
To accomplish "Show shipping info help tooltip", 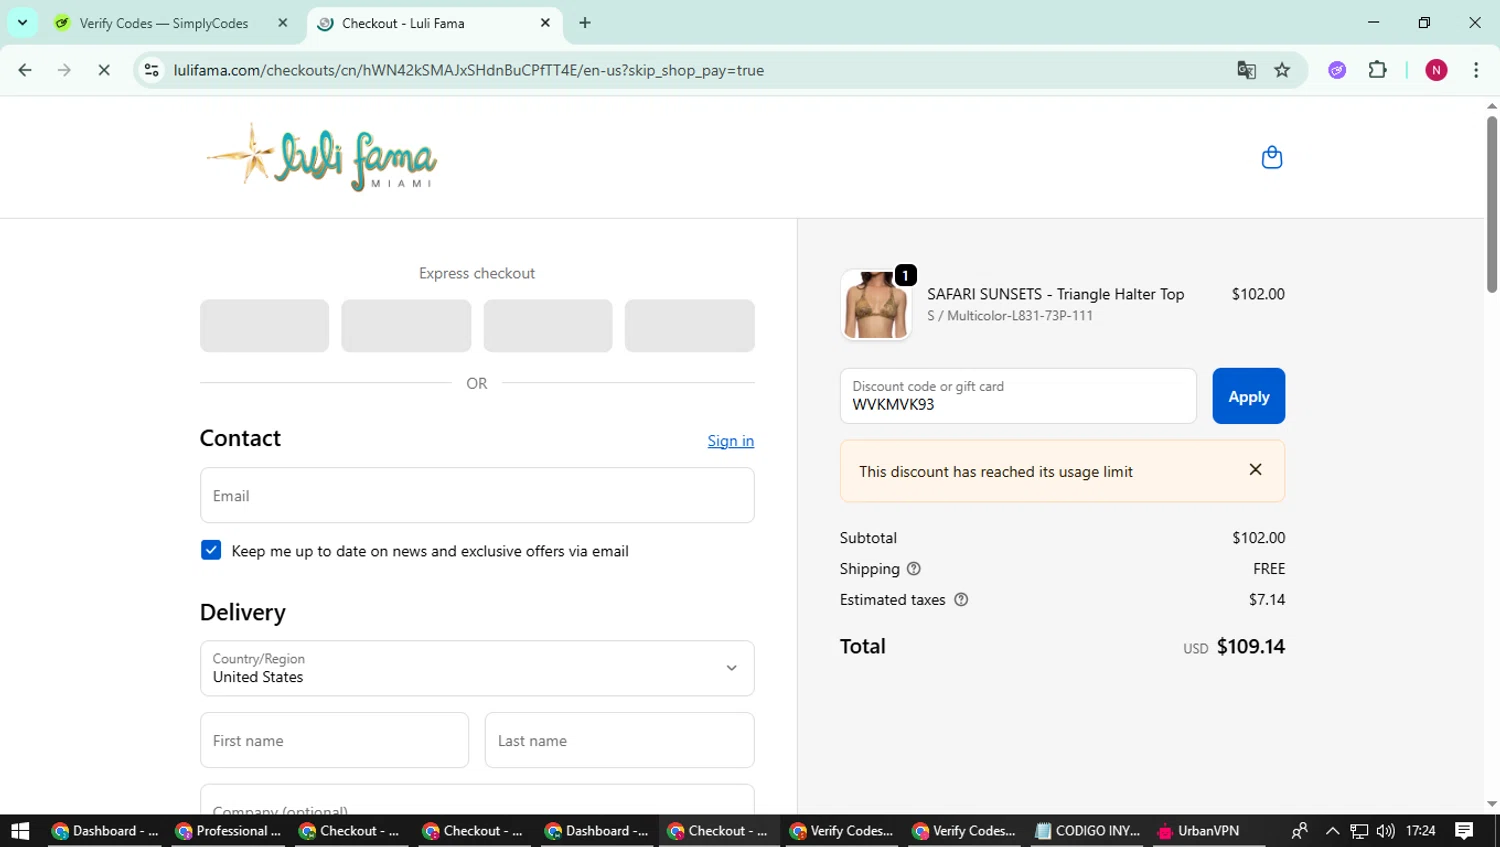I will (913, 569).
